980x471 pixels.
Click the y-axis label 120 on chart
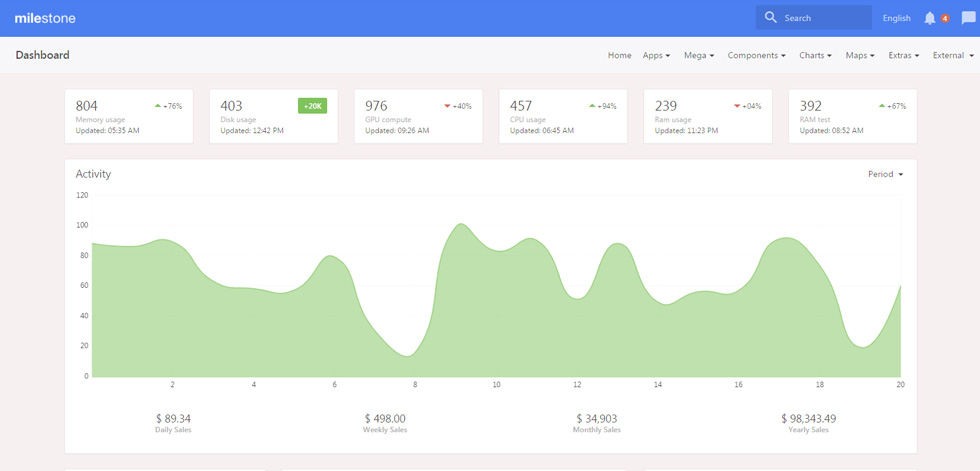click(x=82, y=195)
